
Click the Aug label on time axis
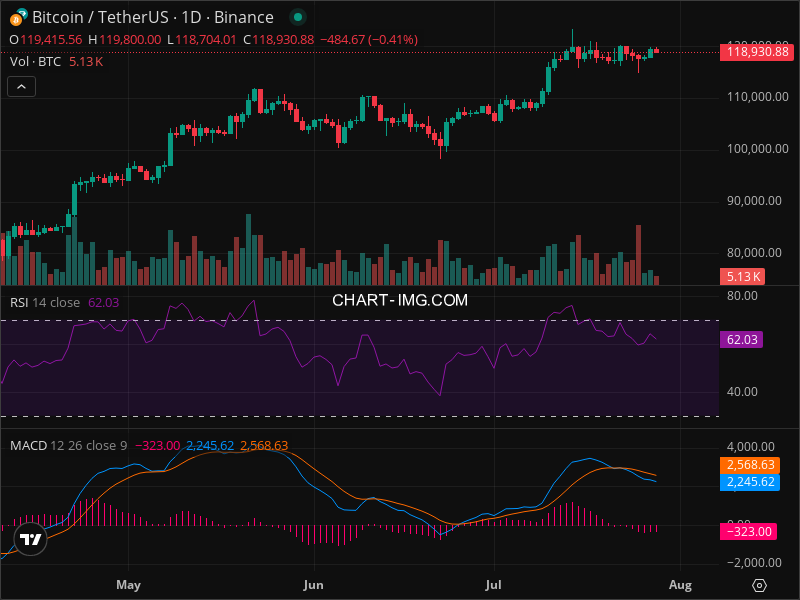tap(680, 585)
